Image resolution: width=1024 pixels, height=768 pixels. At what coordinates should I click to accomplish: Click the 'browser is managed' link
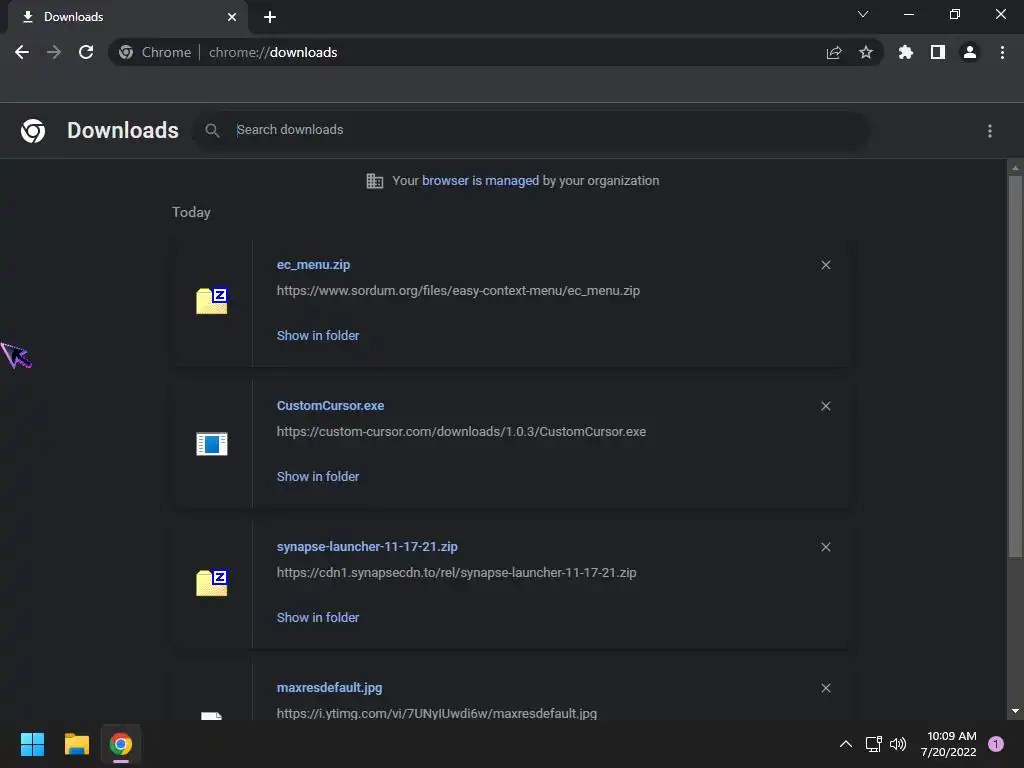coord(481,181)
